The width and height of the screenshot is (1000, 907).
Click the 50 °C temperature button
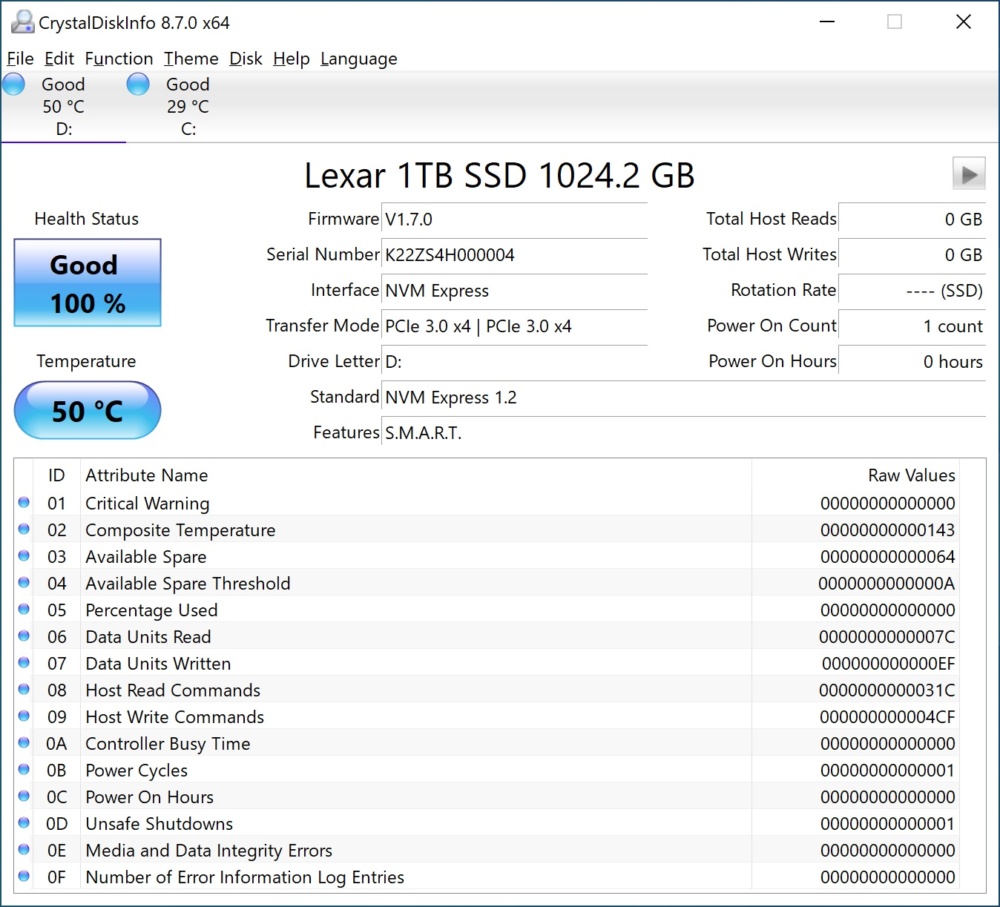87,410
